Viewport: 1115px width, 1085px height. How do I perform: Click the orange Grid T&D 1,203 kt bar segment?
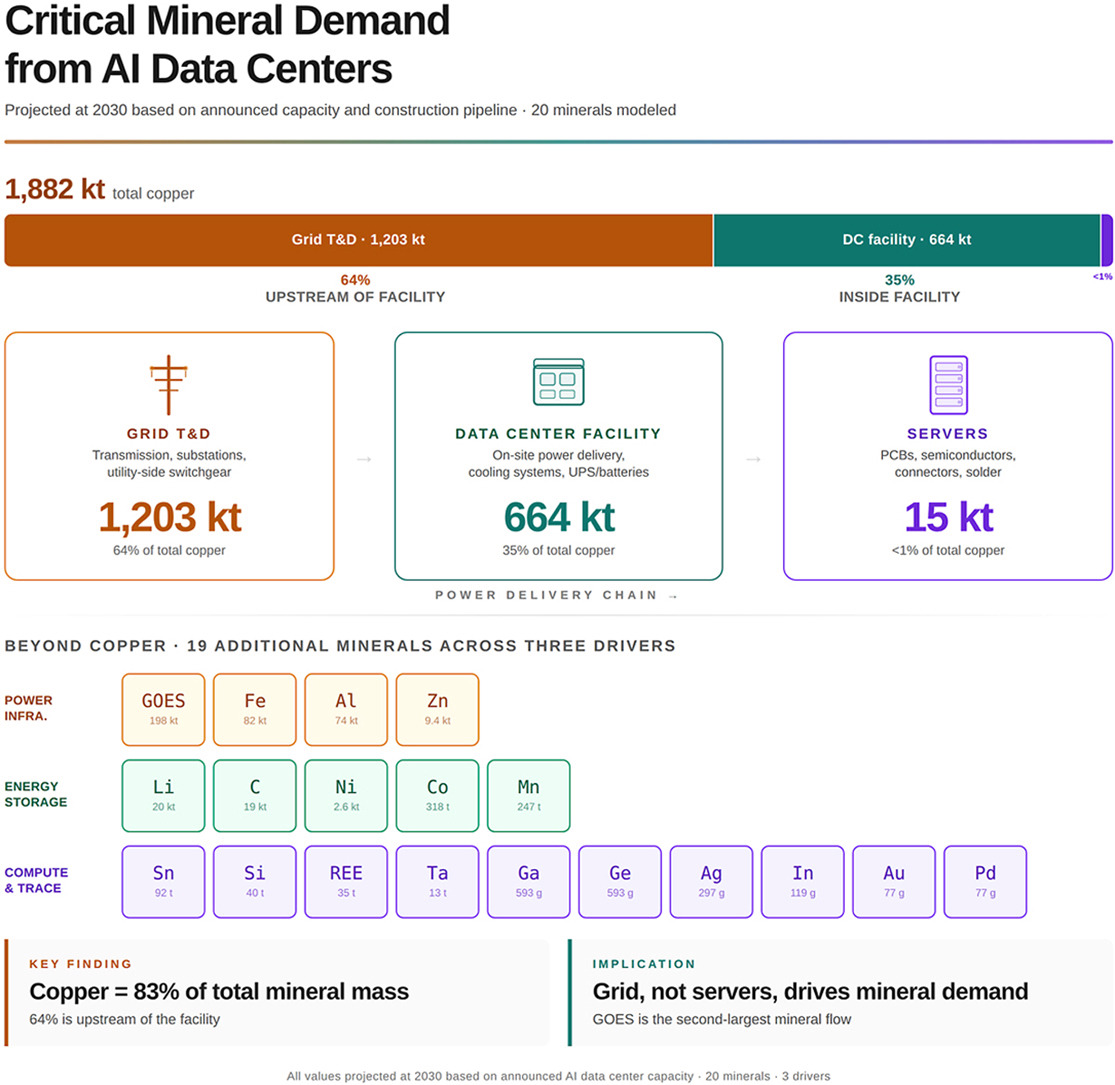point(358,240)
